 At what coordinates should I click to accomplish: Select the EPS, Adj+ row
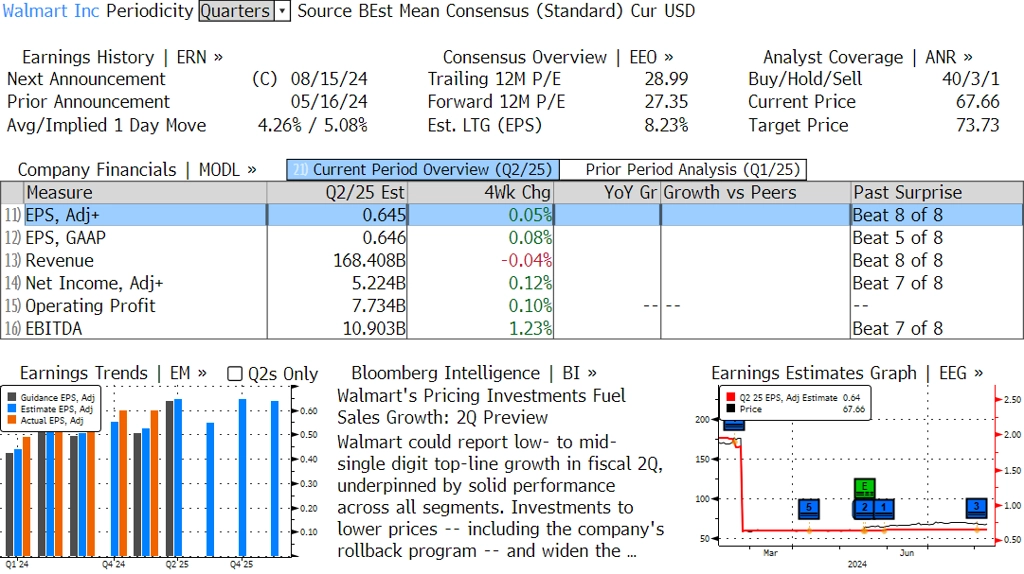512,215
